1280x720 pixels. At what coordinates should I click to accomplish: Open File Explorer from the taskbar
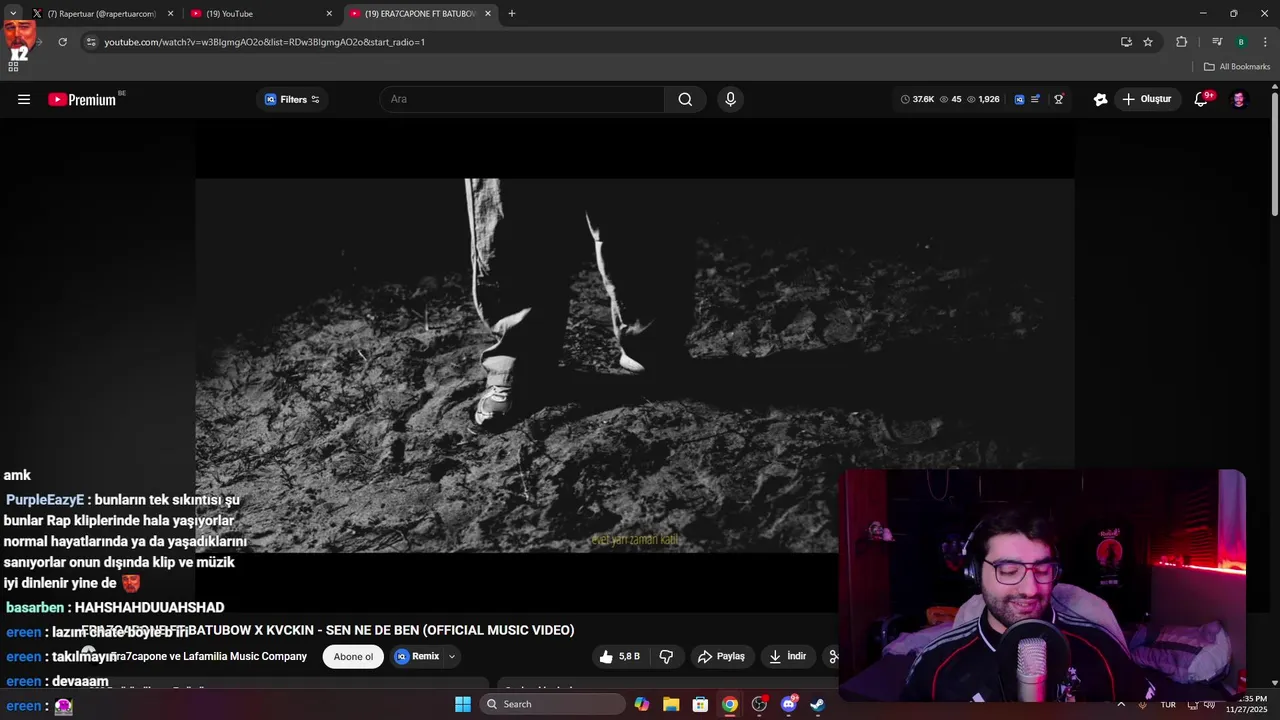tap(671, 704)
